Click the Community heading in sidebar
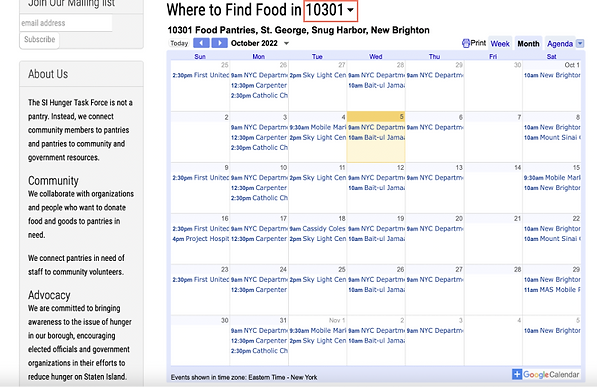Screen dimensions: 597x387 pyautogui.click(x=53, y=181)
